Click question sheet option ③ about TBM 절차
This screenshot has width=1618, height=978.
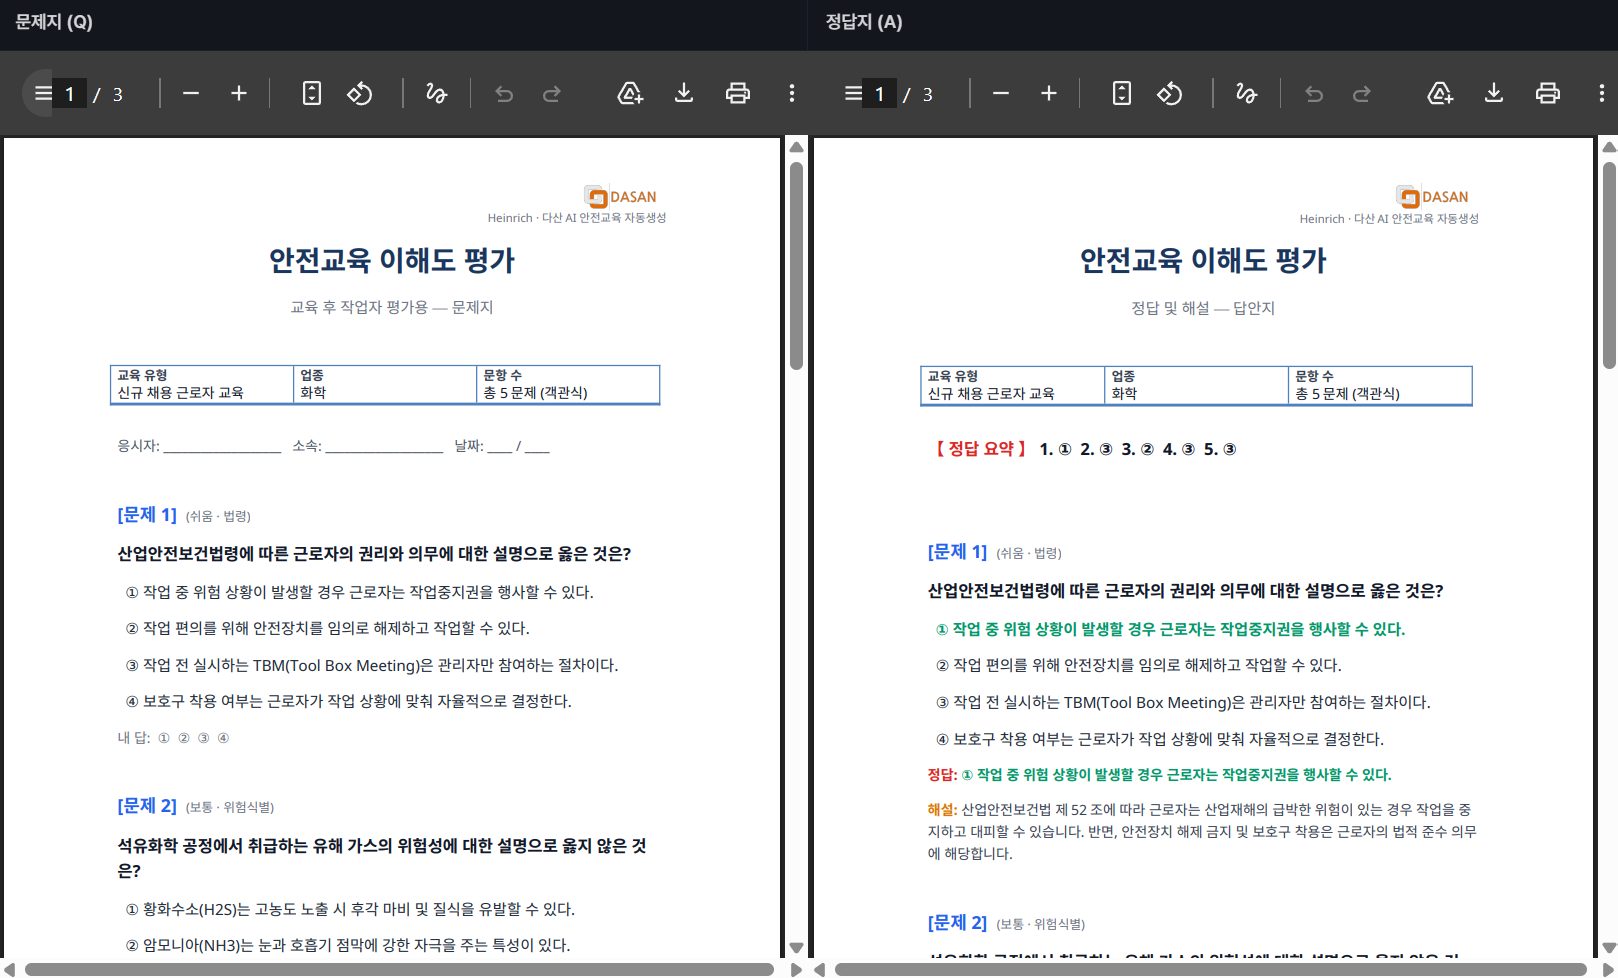click(x=372, y=665)
